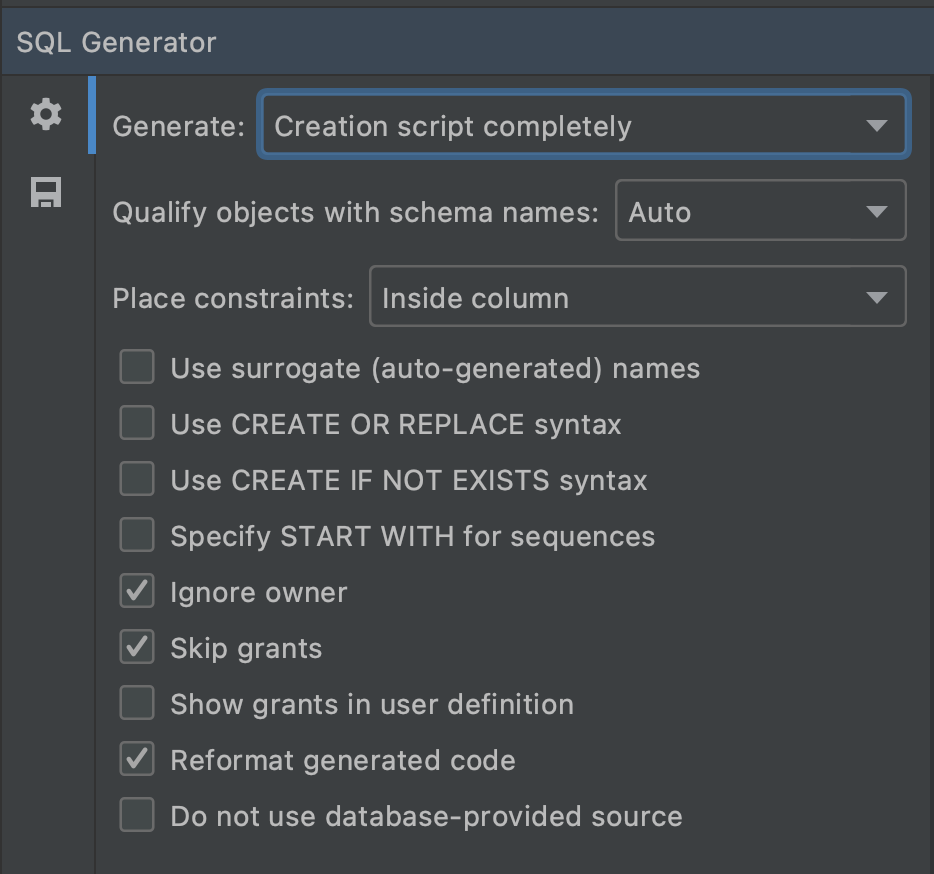Click the Auto dropdown arrow icon
The height and width of the screenshot is (874, 934).
click(x=877, y=212)
